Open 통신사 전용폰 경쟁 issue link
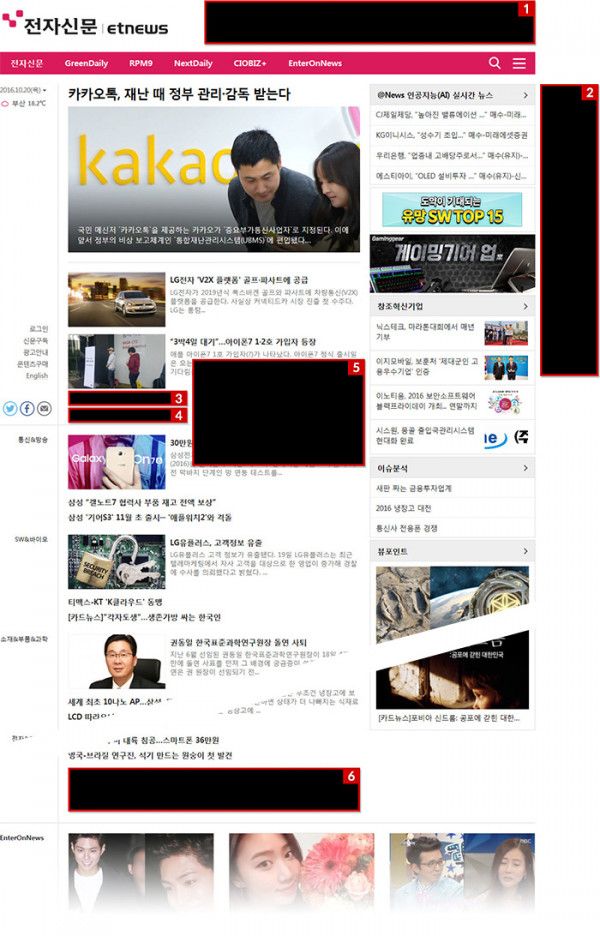600x936 pixels. (x=407, y=528)
